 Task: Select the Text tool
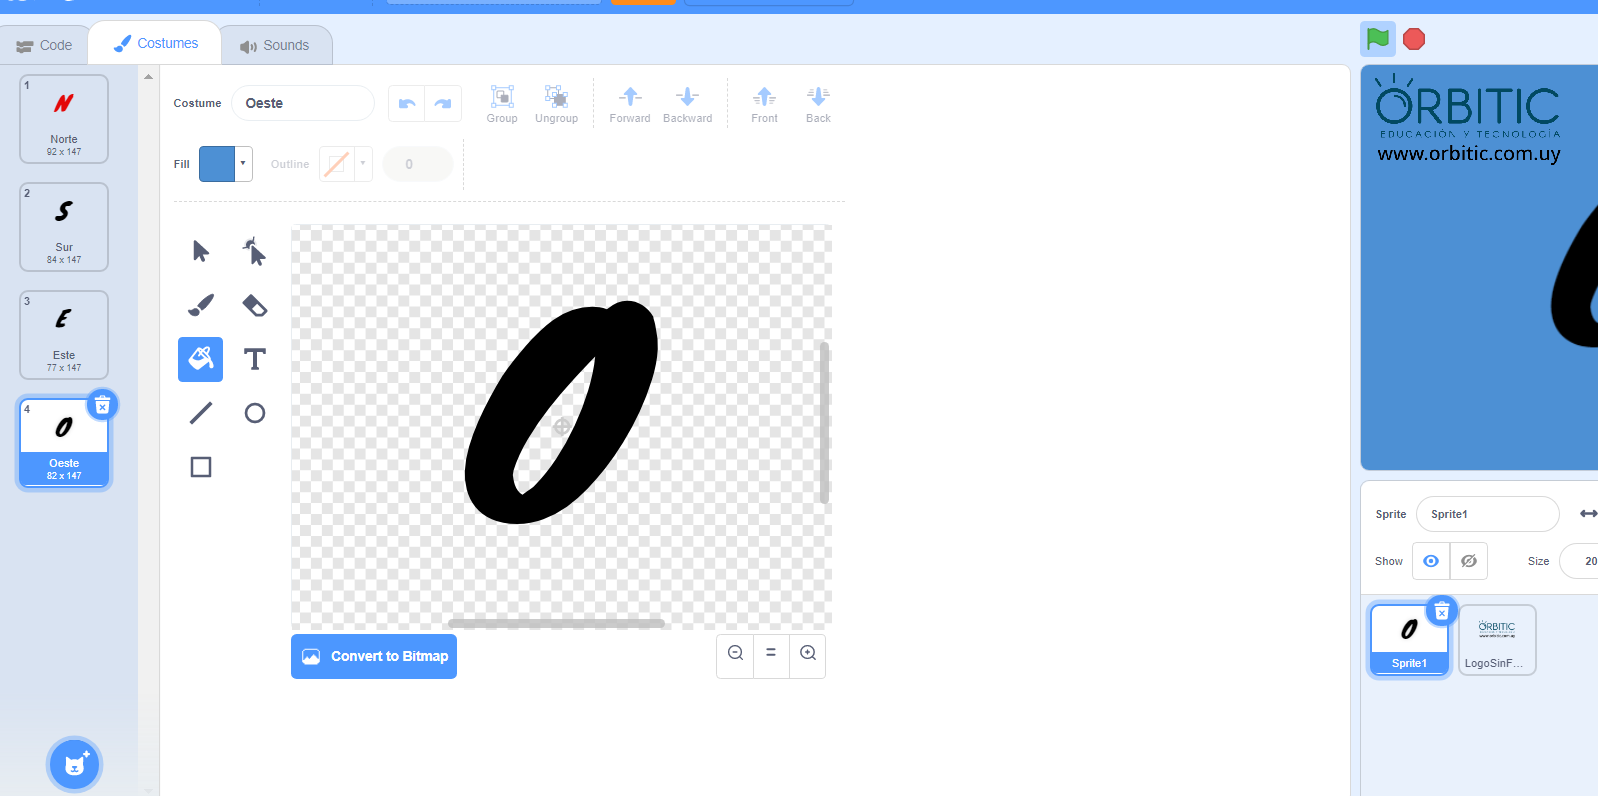pyautogui.click(x=255, y=359)
